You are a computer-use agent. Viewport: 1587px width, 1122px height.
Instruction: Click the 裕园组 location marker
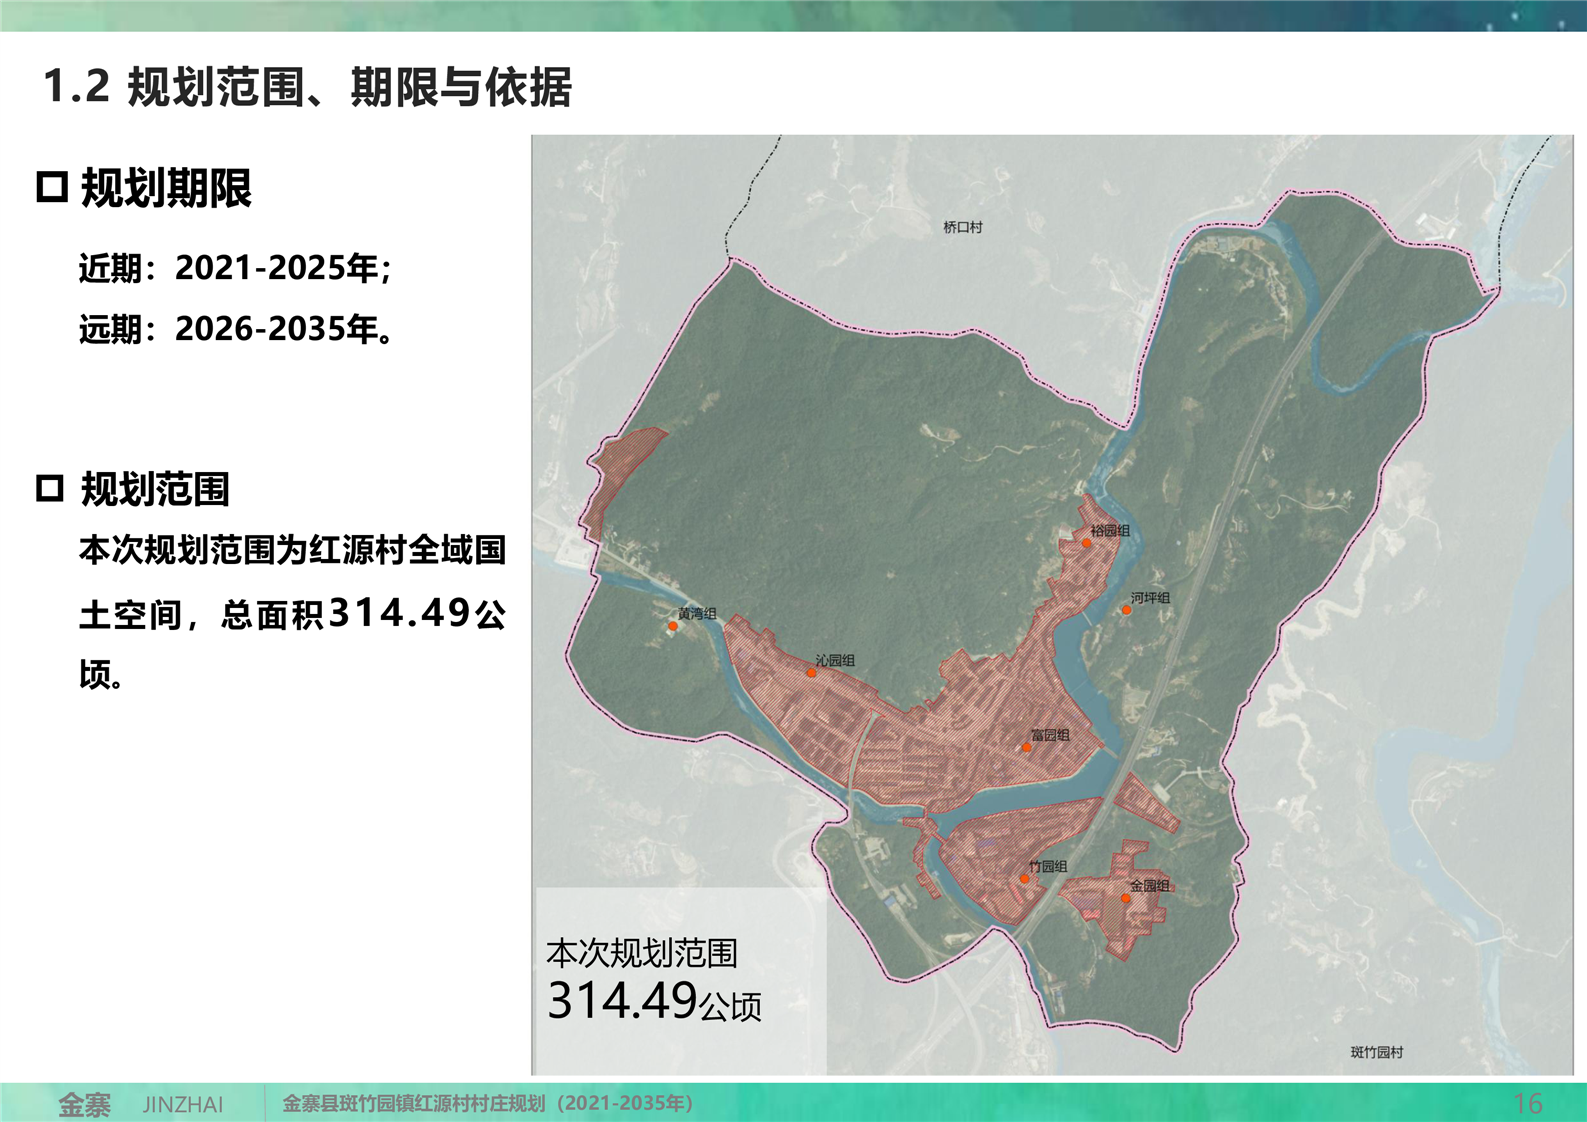1087,543
